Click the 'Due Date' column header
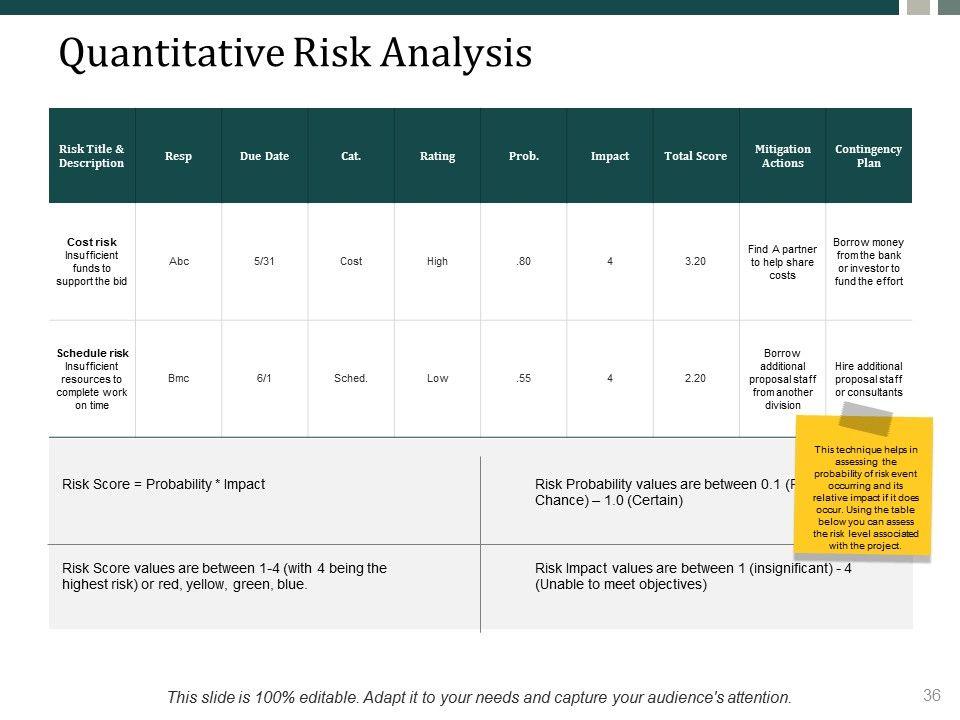 [x=264, y=156]
